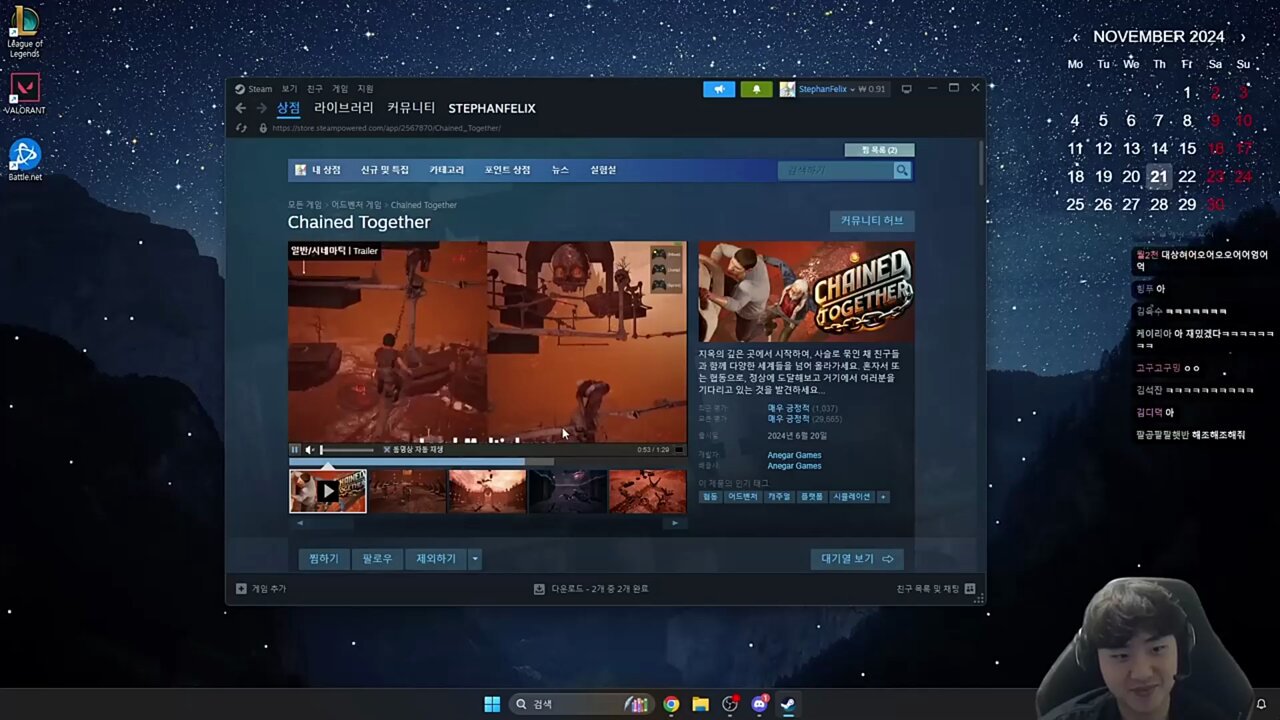Click the 팔로우 button
Screen dimensions: 1280x720
377,559
